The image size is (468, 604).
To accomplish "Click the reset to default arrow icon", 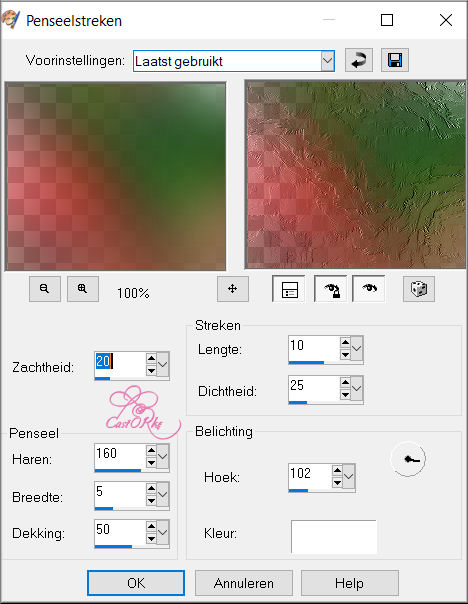I will pyautogui.click(x=359, y=60).
